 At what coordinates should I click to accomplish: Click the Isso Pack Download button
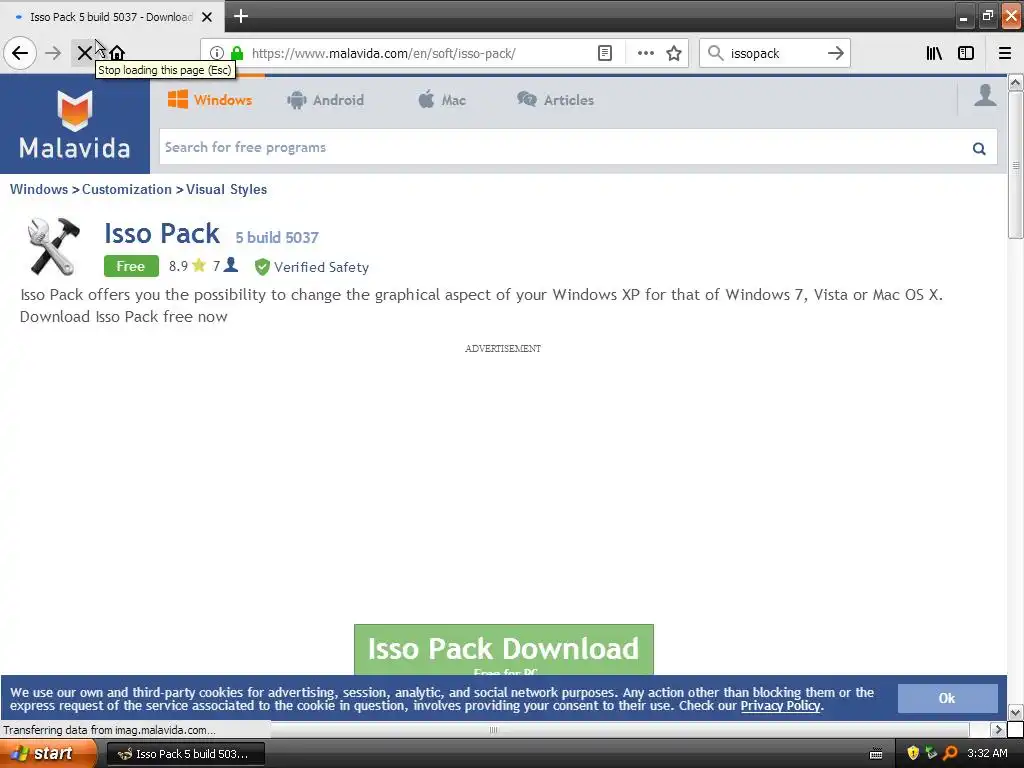point(504,650)
